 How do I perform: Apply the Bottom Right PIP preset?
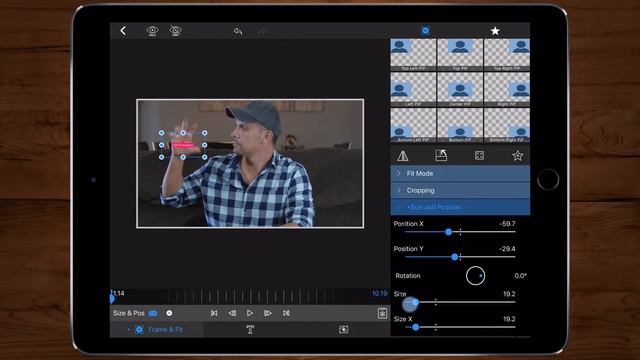click(507, 125)
